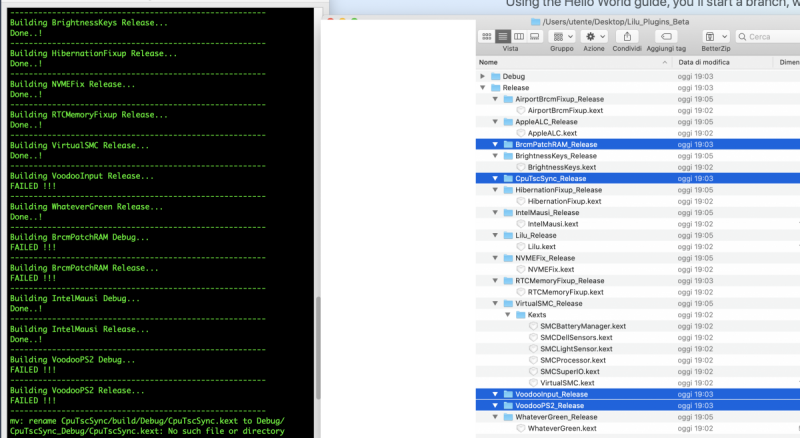Select the AppleALC.kext file icon
Viewport: 800px width, 438px height.
click(x=521, y=133)
